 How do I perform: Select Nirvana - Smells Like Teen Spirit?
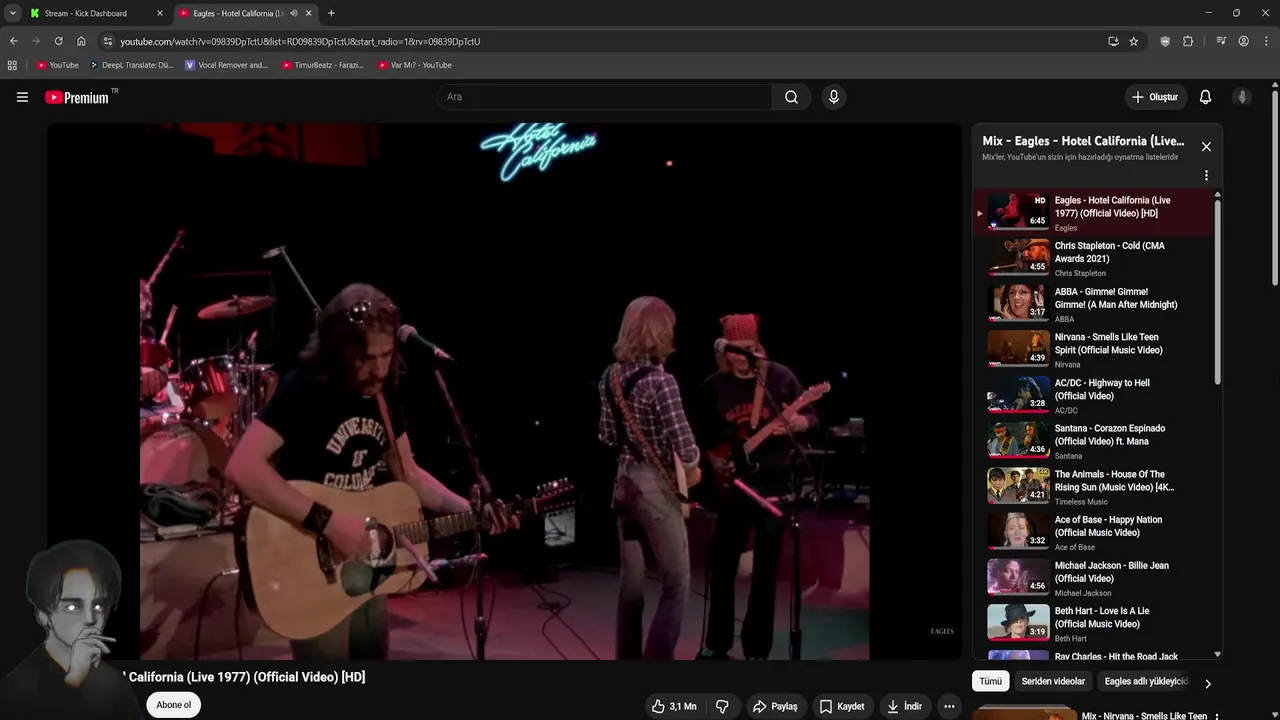1095,348
